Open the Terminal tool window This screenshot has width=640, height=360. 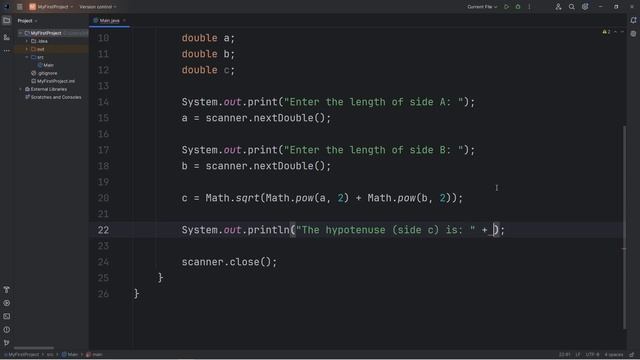tap(7, 316)
